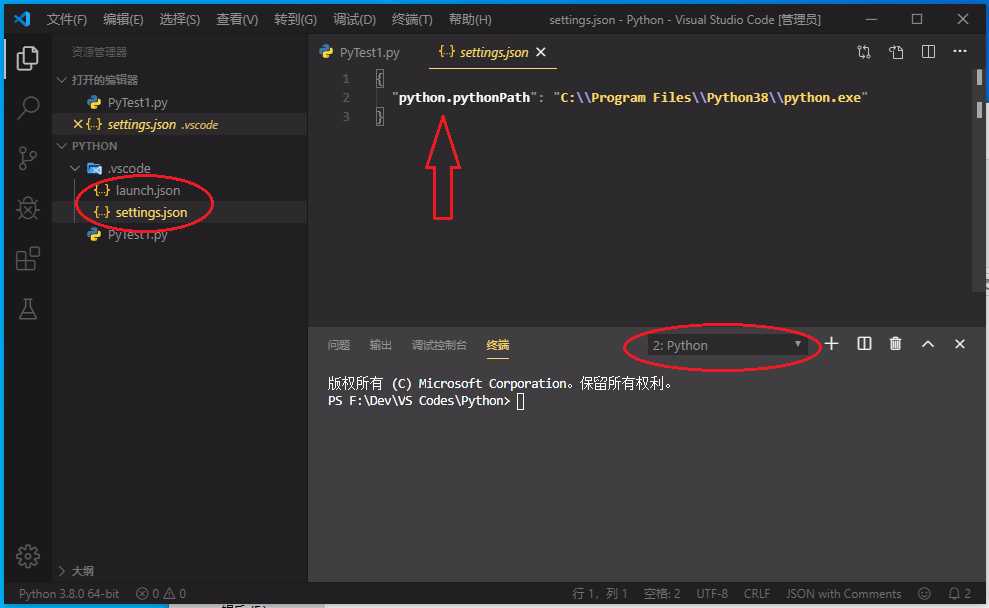Switch to the 输出 panel tab
Image resolution: width=989 pixels, height=608 pixels.
(x=380, y=345)
